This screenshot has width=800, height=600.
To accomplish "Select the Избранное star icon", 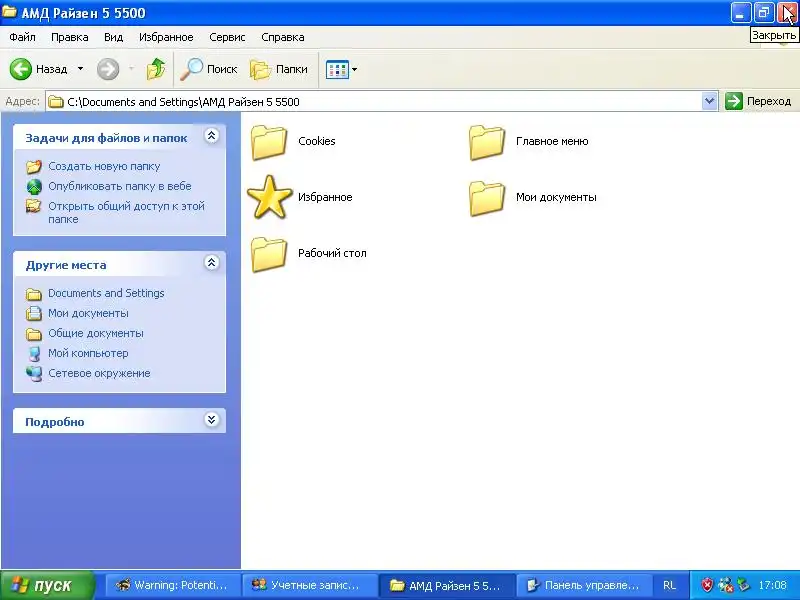I will [x=269, y=197].
